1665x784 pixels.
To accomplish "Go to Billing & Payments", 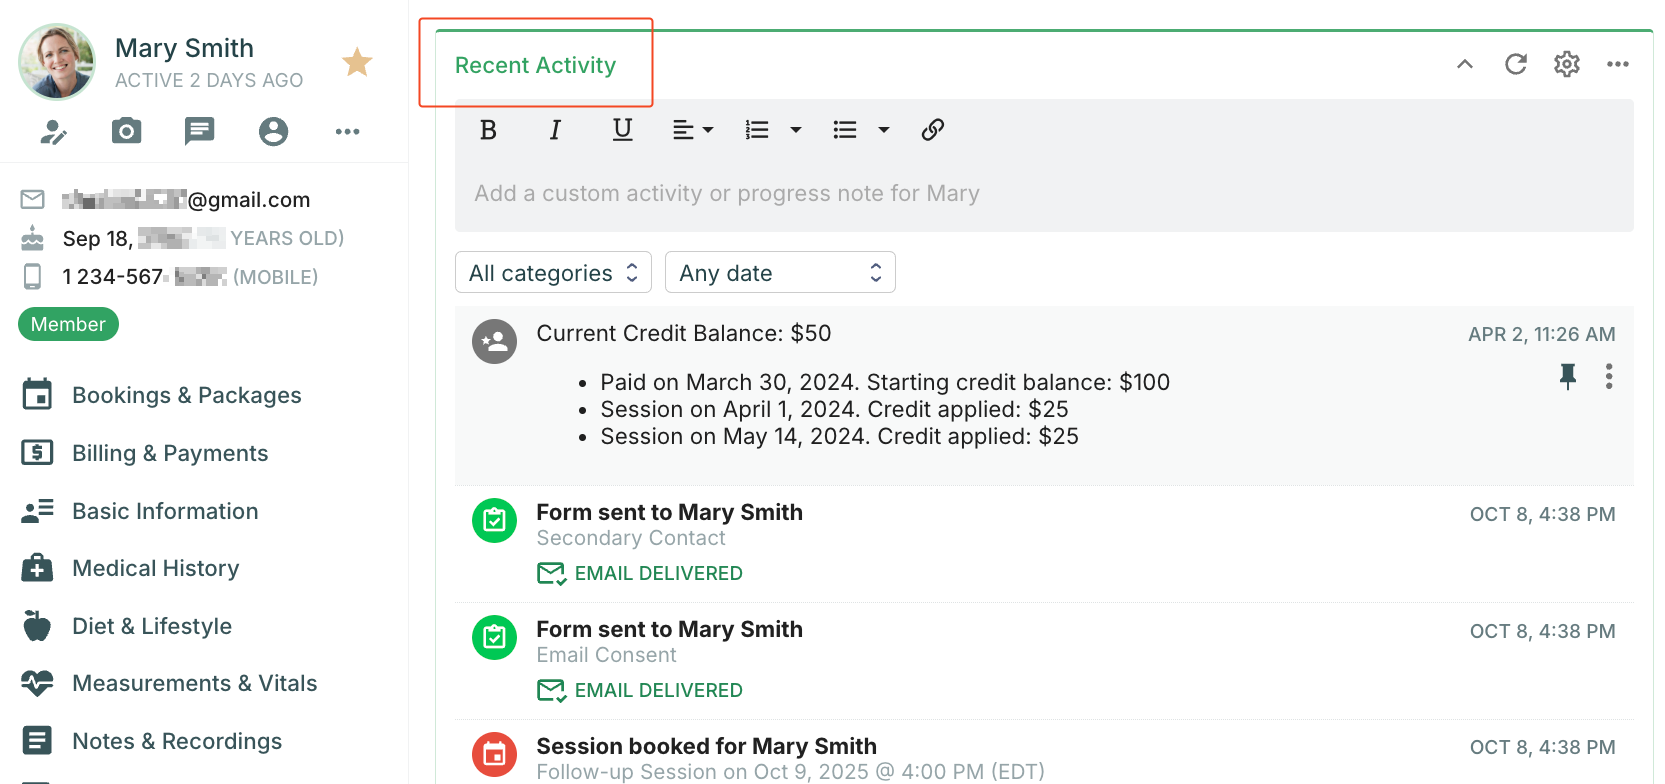I will (x=170, y=453).
